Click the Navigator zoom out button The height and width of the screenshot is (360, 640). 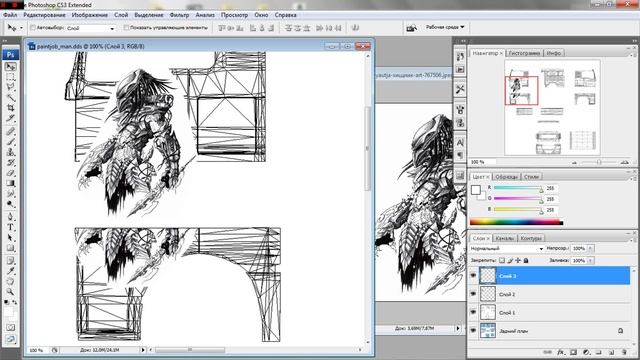coord(574,162)
